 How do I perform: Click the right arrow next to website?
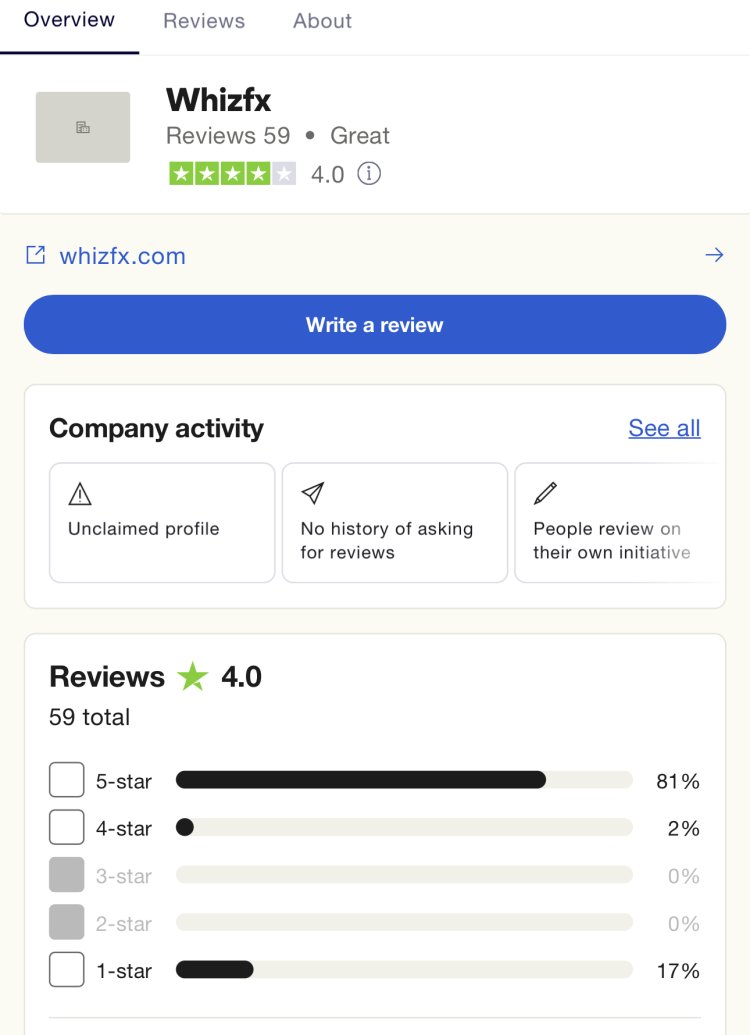(x=714, y=255)
